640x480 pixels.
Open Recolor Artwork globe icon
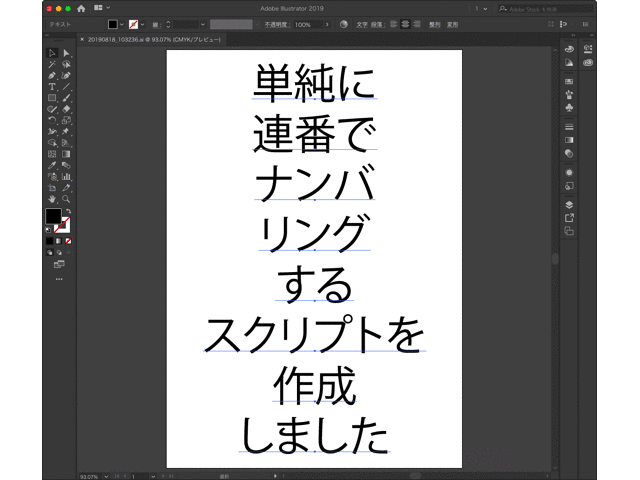[x=344, y=24]
